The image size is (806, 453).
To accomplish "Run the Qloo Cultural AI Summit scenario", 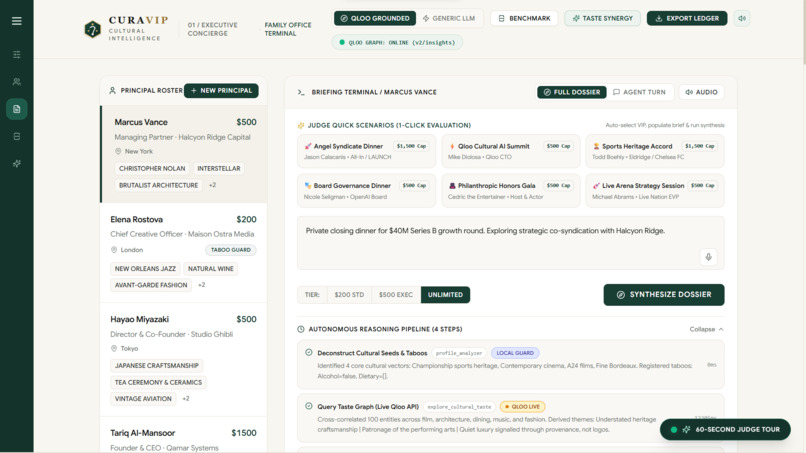I will (x=510, y=151).
